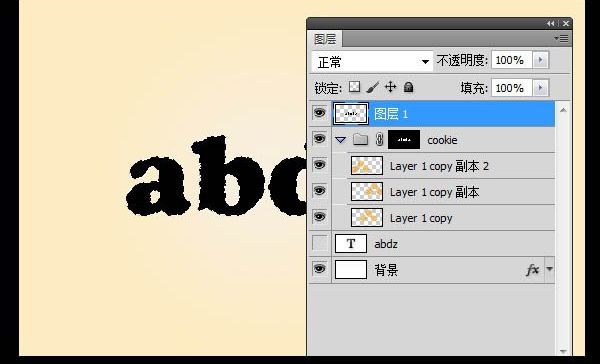Expand effects arrow on 背景 layer
The image size is (600, 364).
(x=549, y=269)
